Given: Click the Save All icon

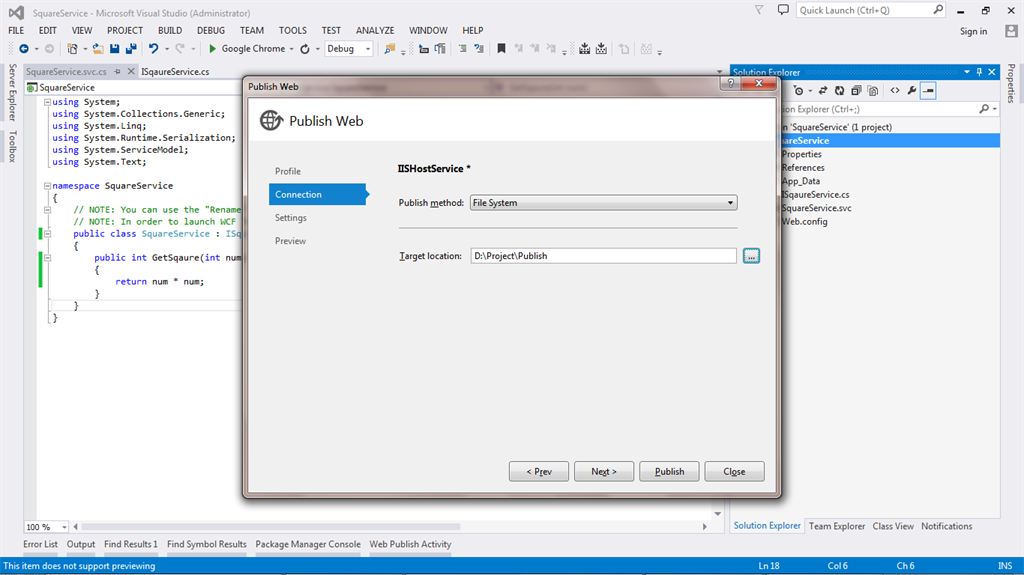Looking at the screenshot, I should click(131, 49).
